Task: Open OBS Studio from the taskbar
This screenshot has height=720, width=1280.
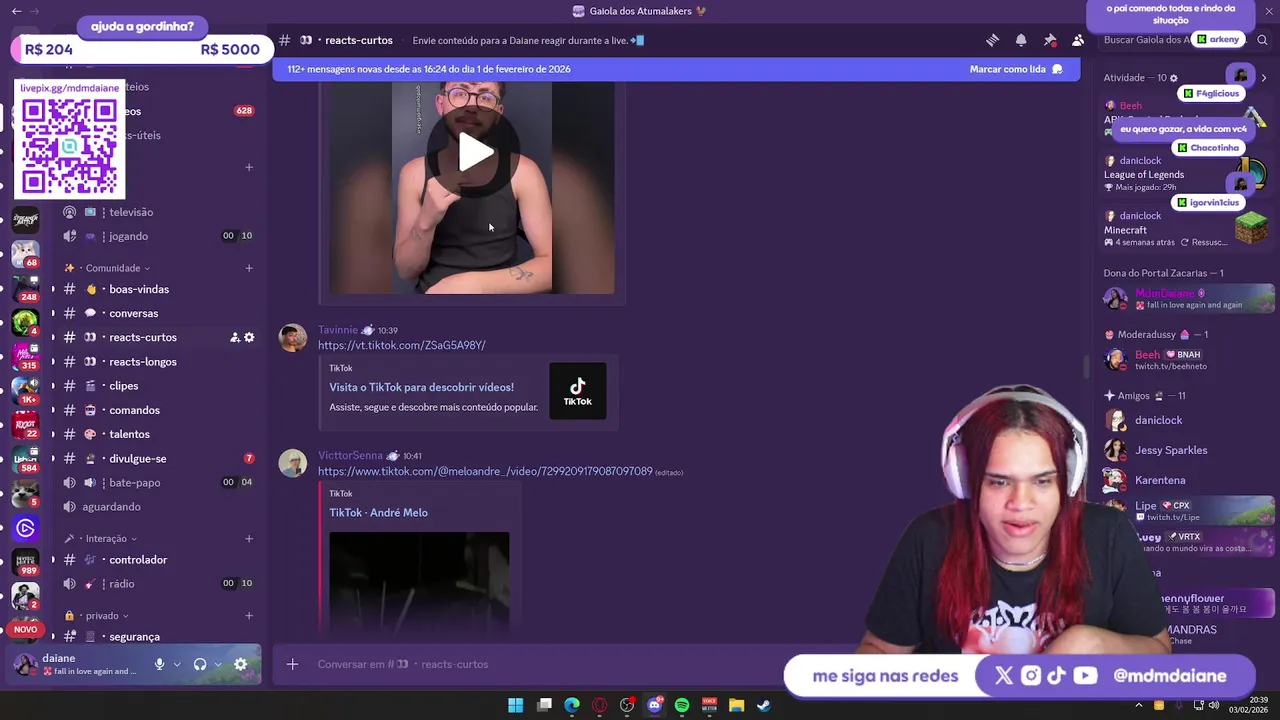Action: (627, 705)
